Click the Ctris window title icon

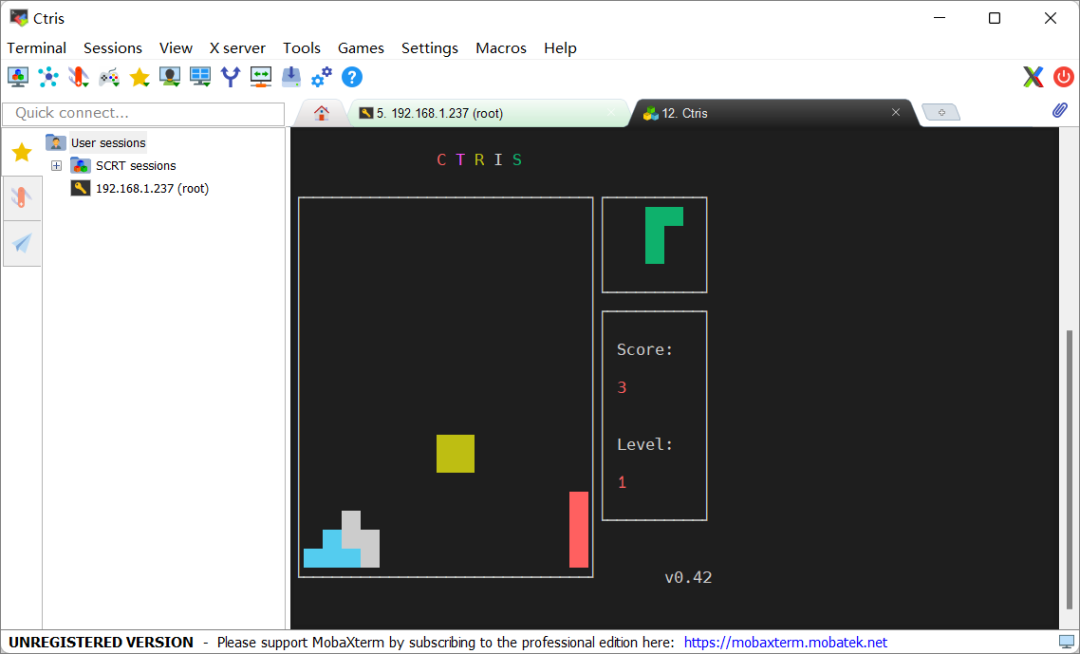click(x=19, y=18)
